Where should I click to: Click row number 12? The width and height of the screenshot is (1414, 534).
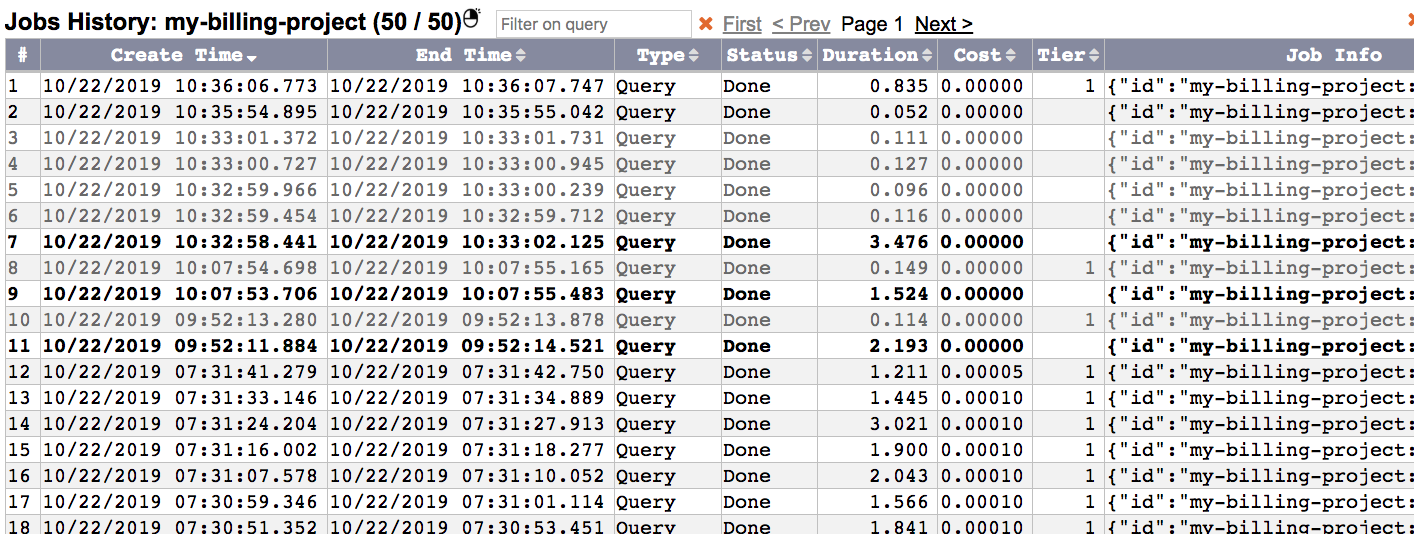click(19, 372)
